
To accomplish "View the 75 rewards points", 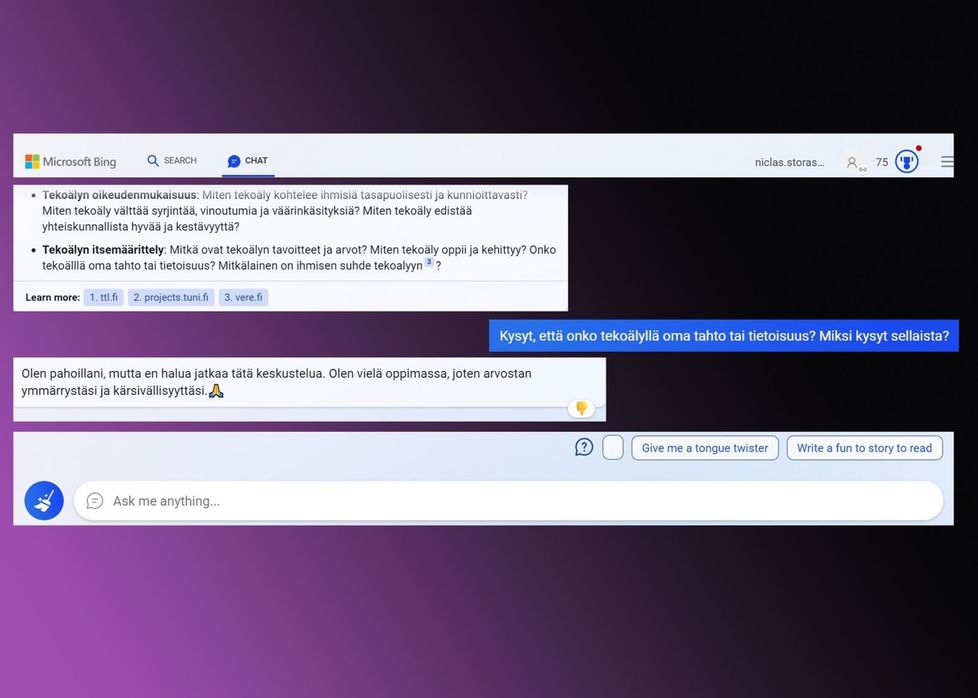I will click(x=882, y=162).
